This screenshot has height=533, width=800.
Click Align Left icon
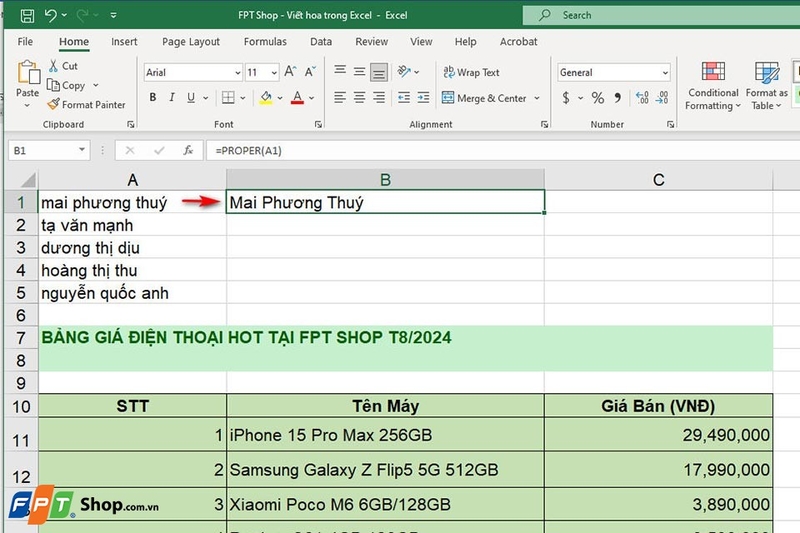[x=340, y=97]
